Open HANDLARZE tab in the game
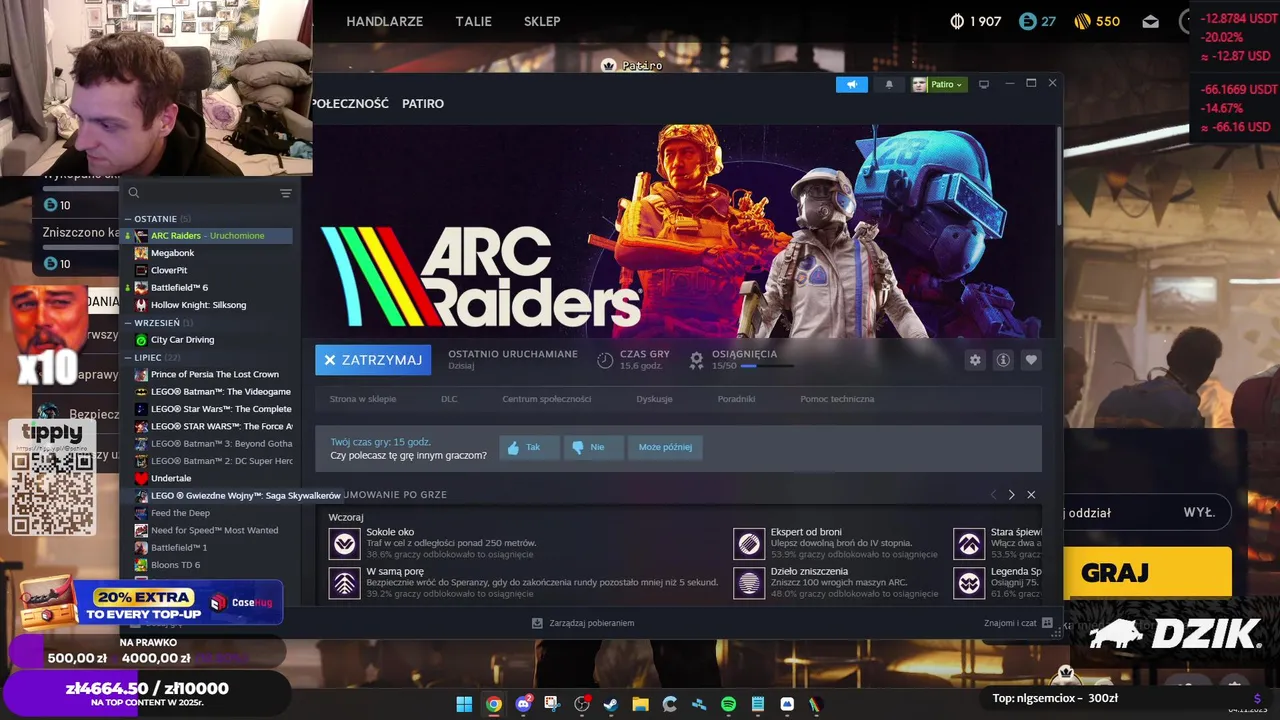Screen dimensions: 1280x720 click(x=384, y=21)
